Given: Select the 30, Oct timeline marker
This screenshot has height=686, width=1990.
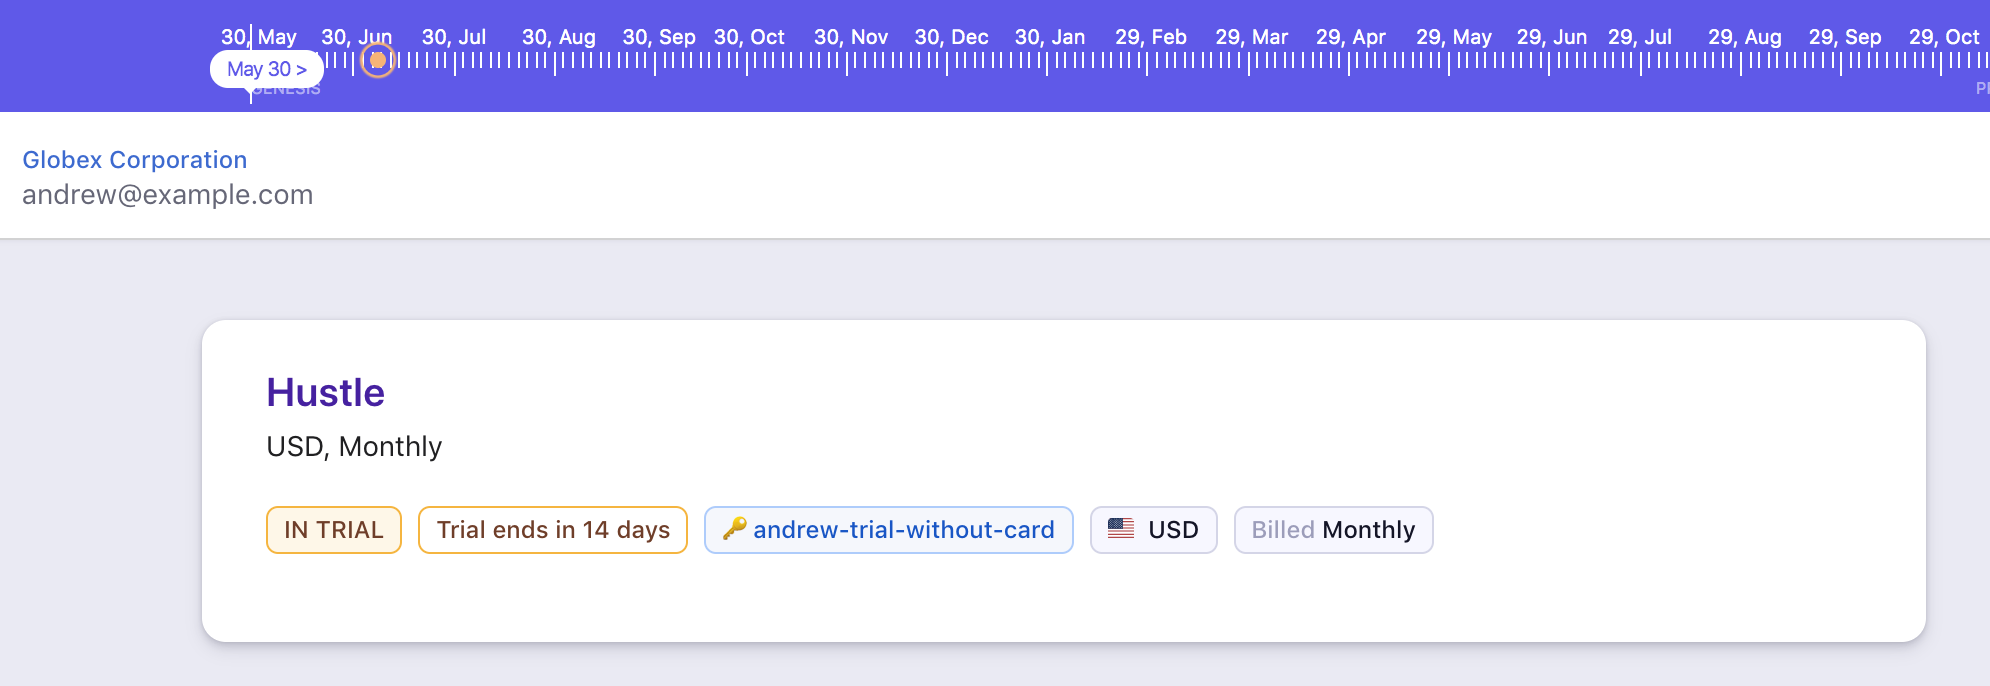Looking at the screenshot, I should (x=749, y=38).
